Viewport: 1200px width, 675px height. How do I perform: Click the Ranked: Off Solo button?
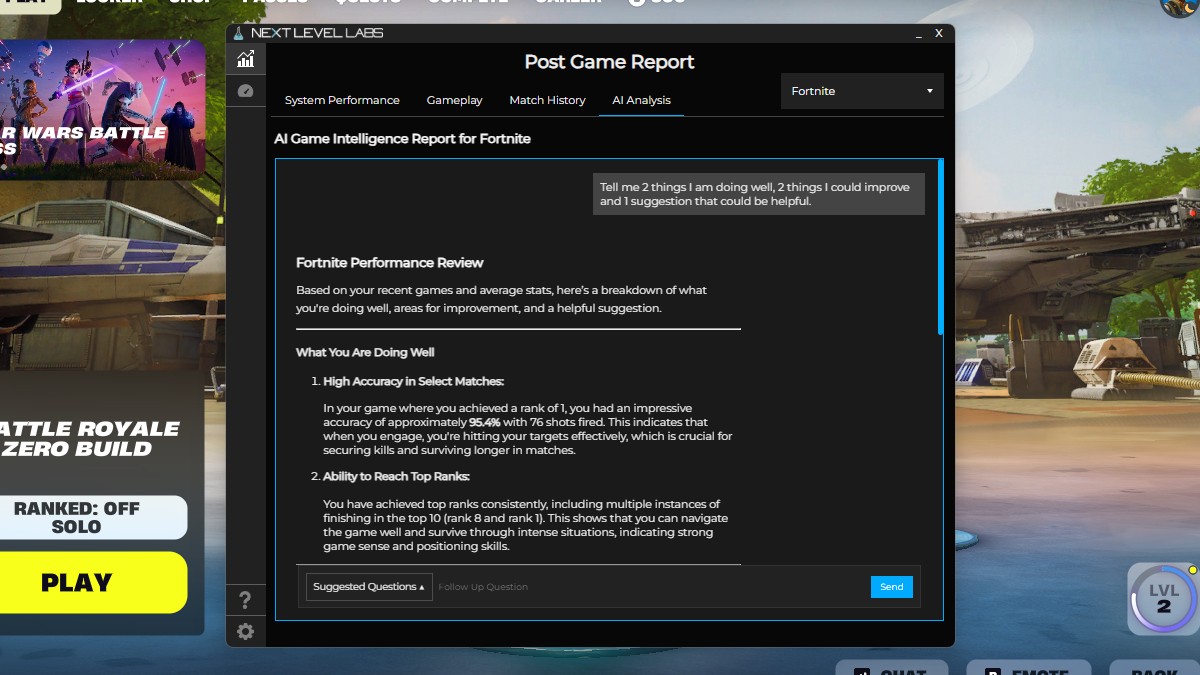pos(92,517)
